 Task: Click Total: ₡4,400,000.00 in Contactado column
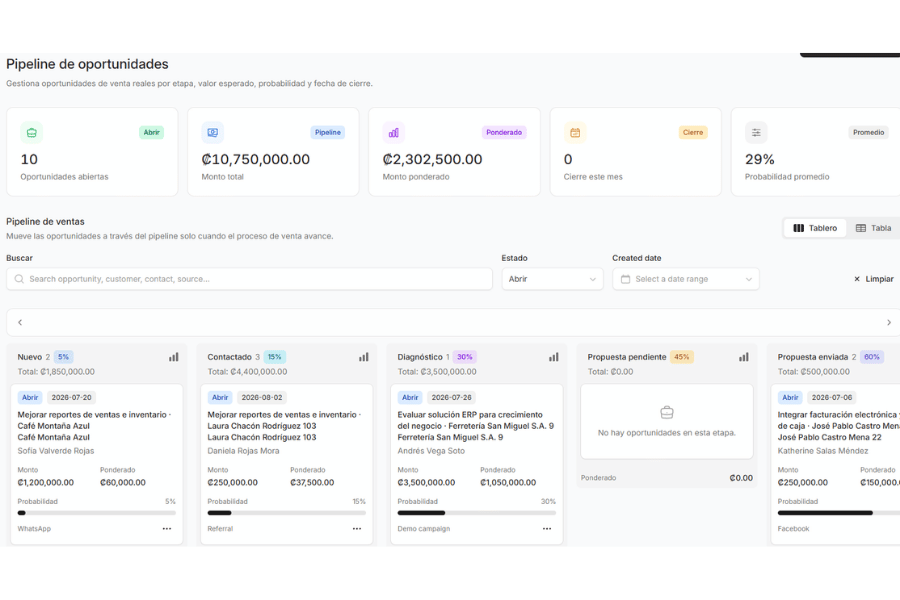247,371
